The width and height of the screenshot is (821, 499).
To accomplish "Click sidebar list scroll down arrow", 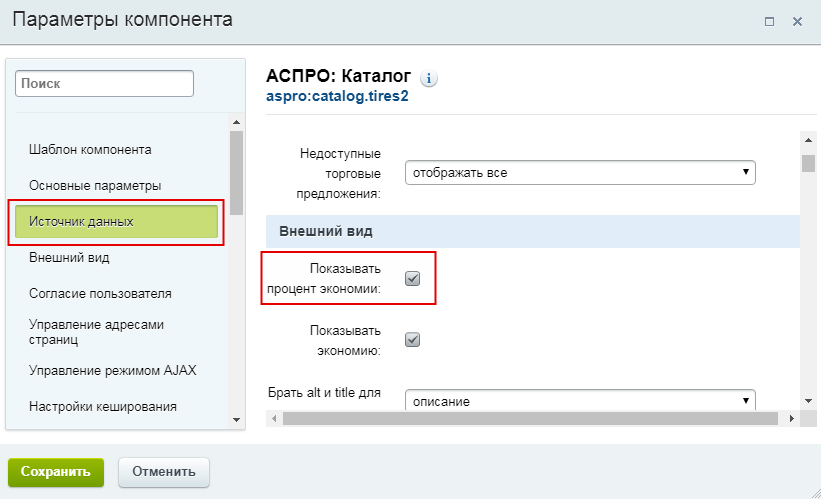I will click(x=236, y=420).
